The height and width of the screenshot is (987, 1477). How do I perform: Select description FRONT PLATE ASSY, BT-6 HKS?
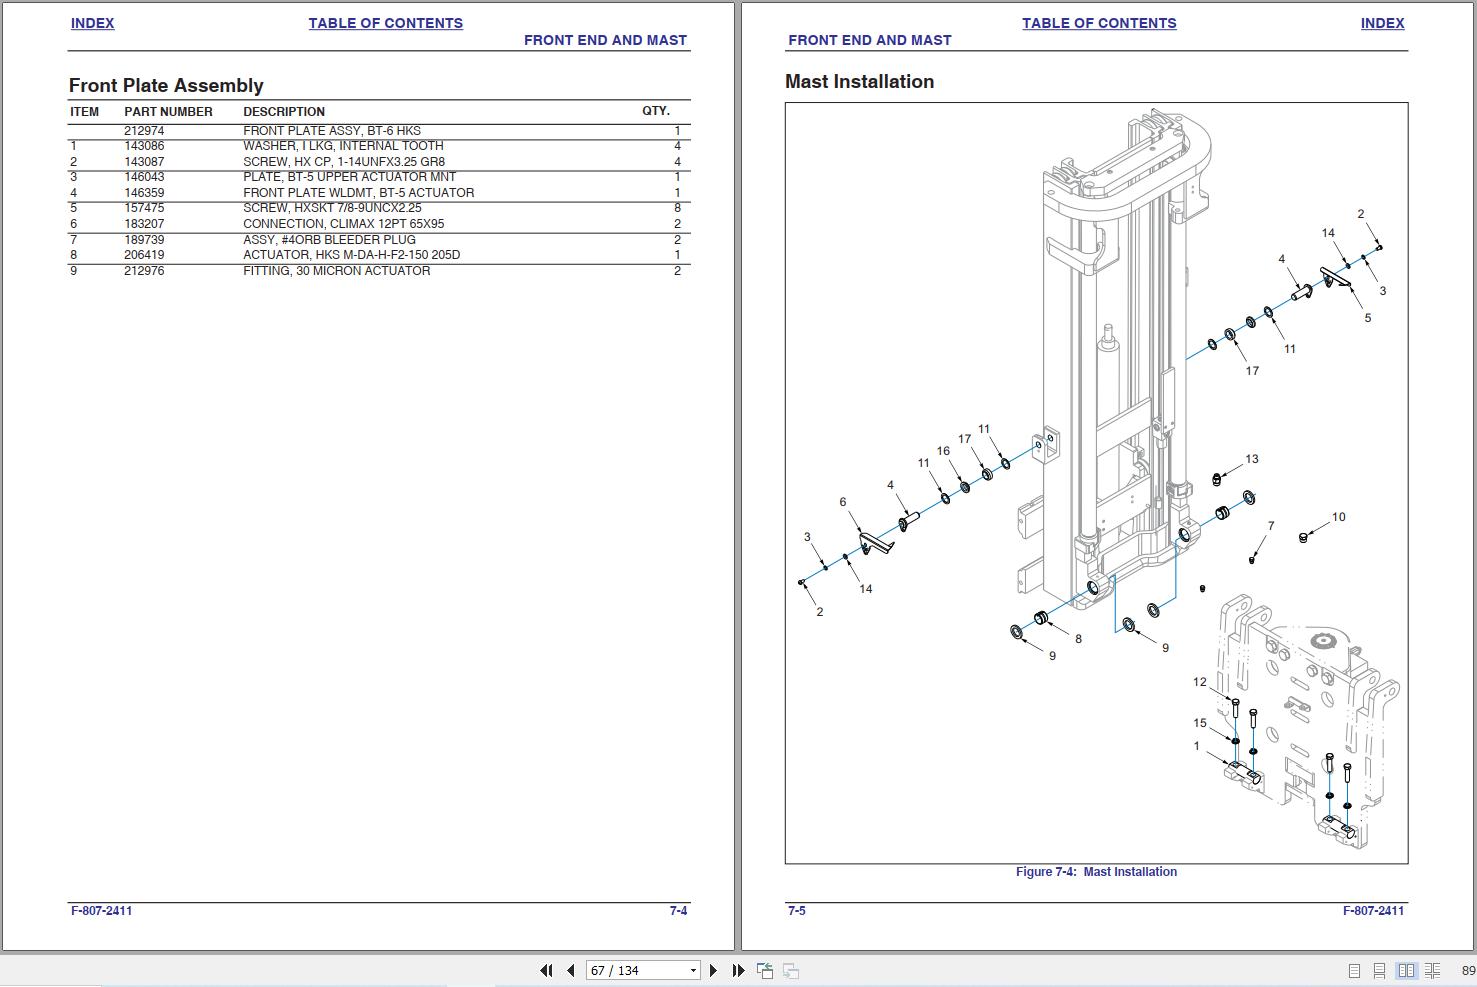tap(332, 131)
